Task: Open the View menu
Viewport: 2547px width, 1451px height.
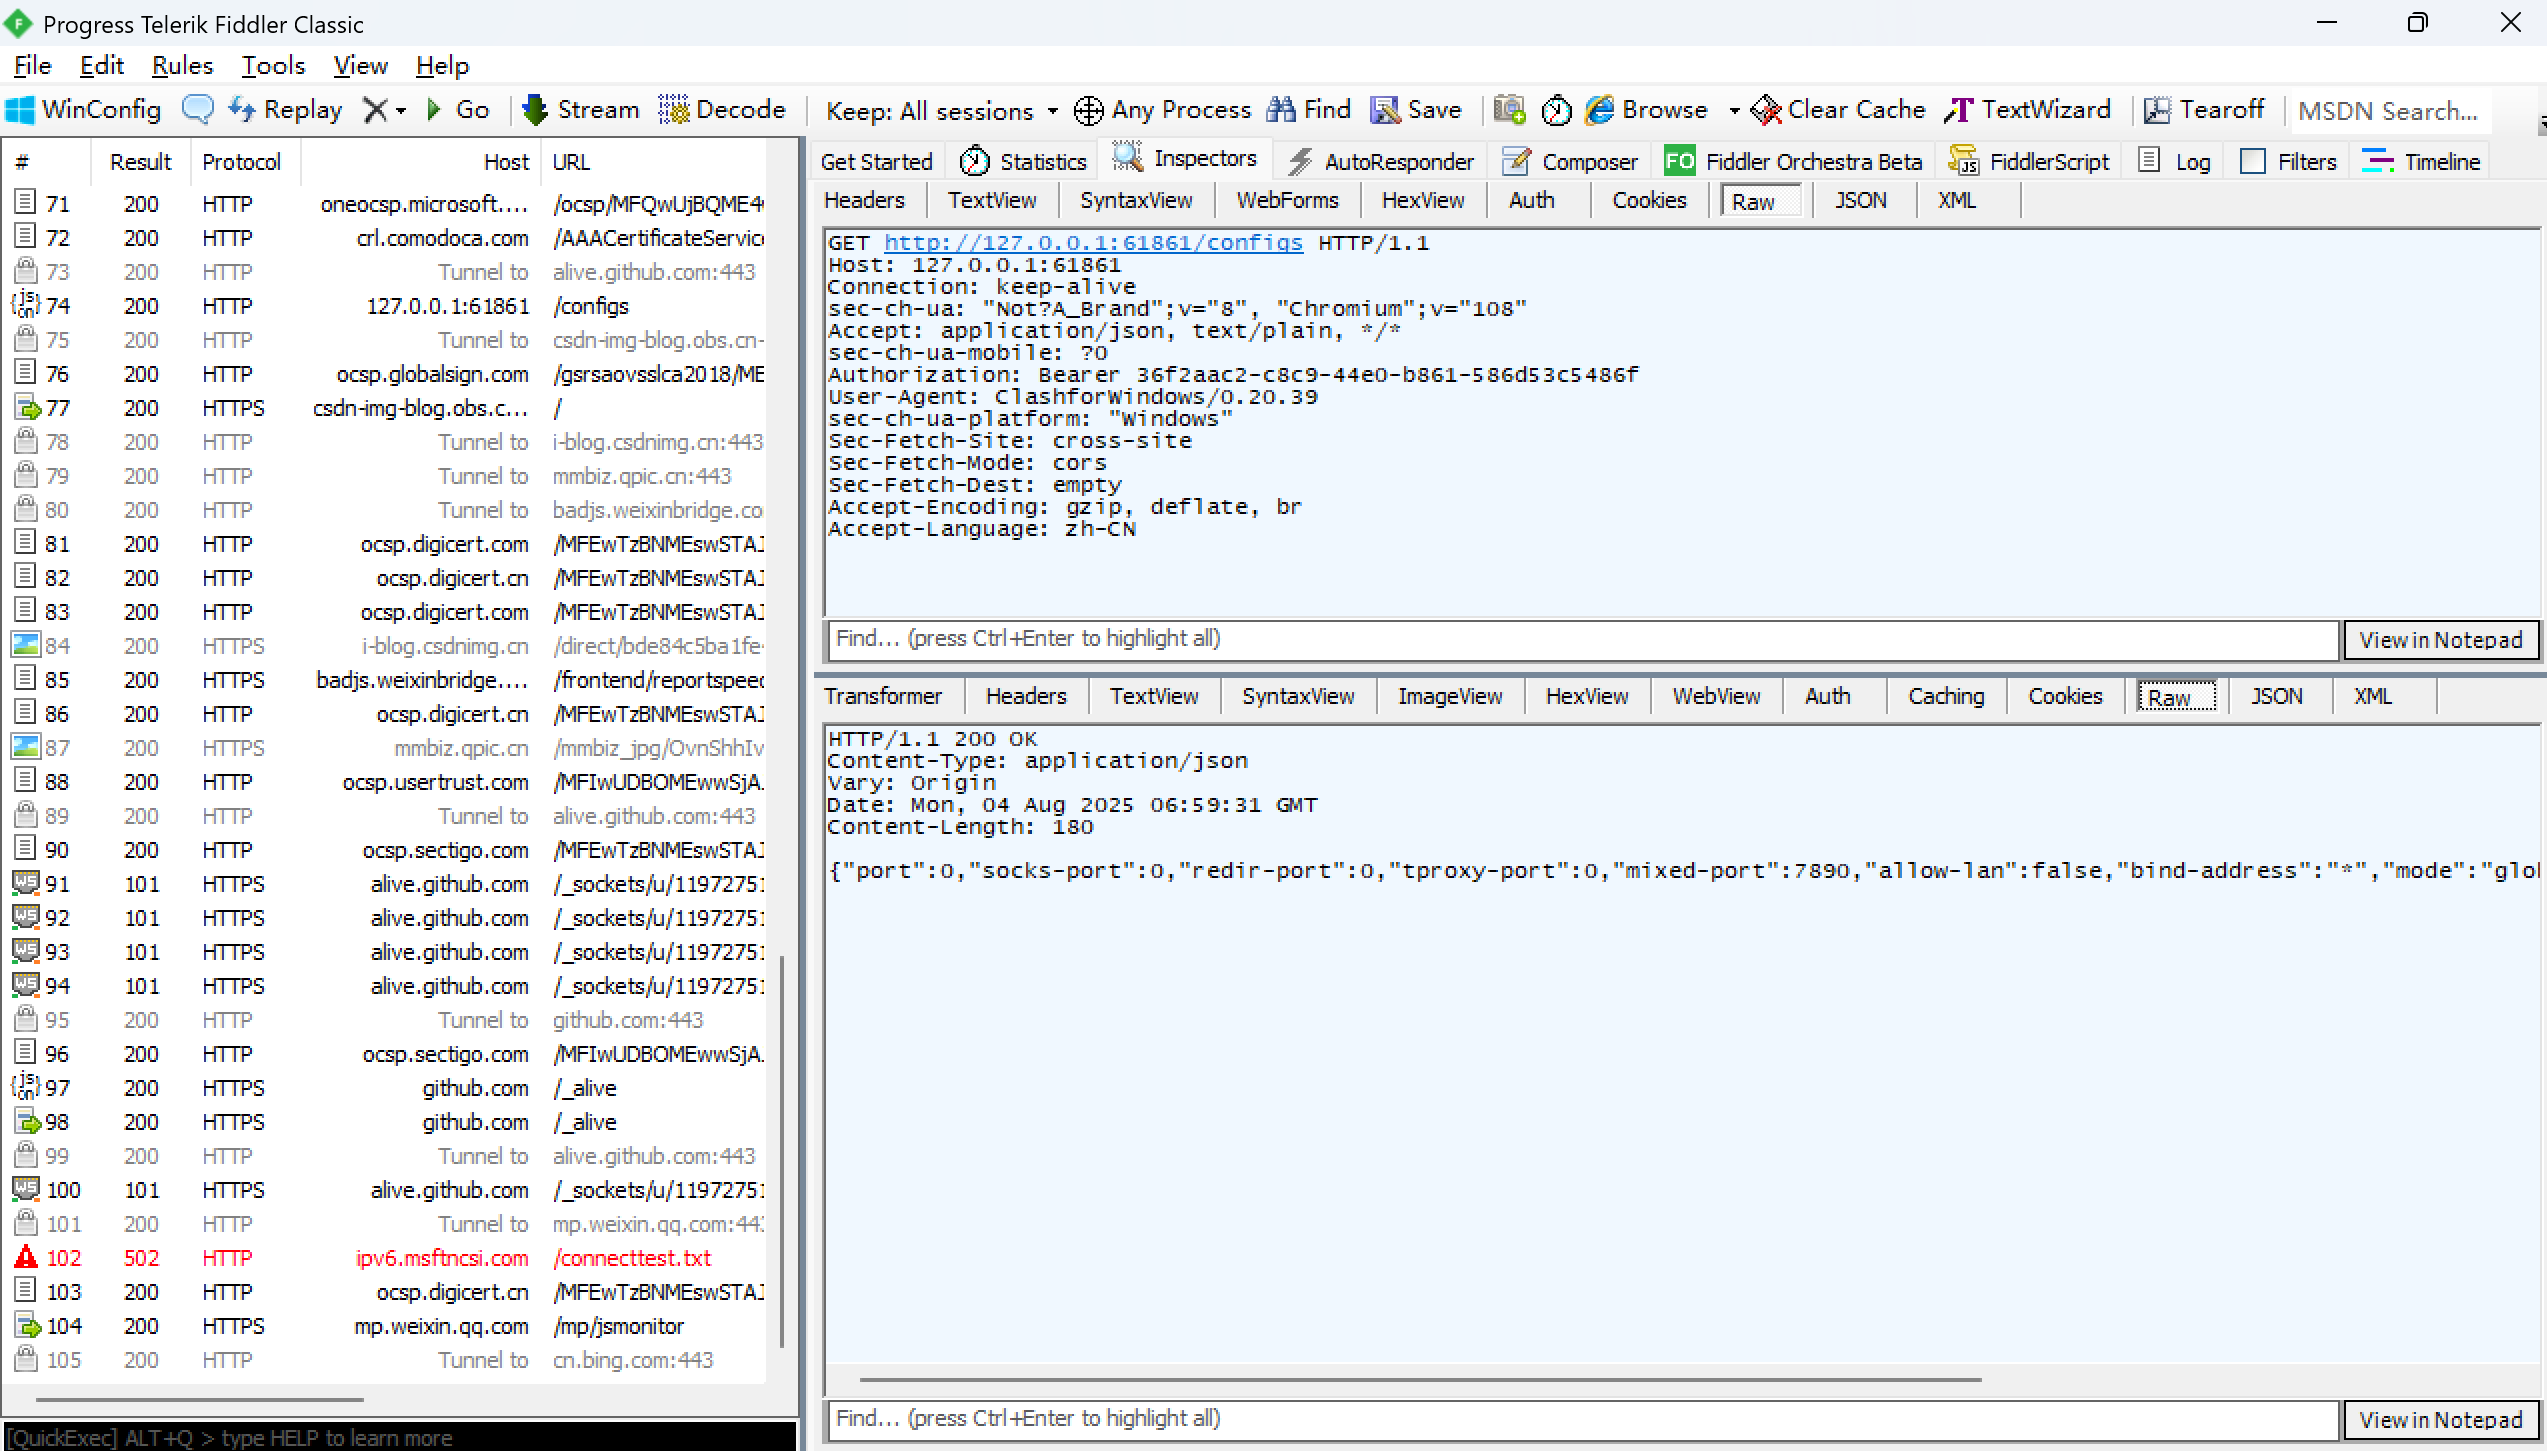Action: (360, 66)
